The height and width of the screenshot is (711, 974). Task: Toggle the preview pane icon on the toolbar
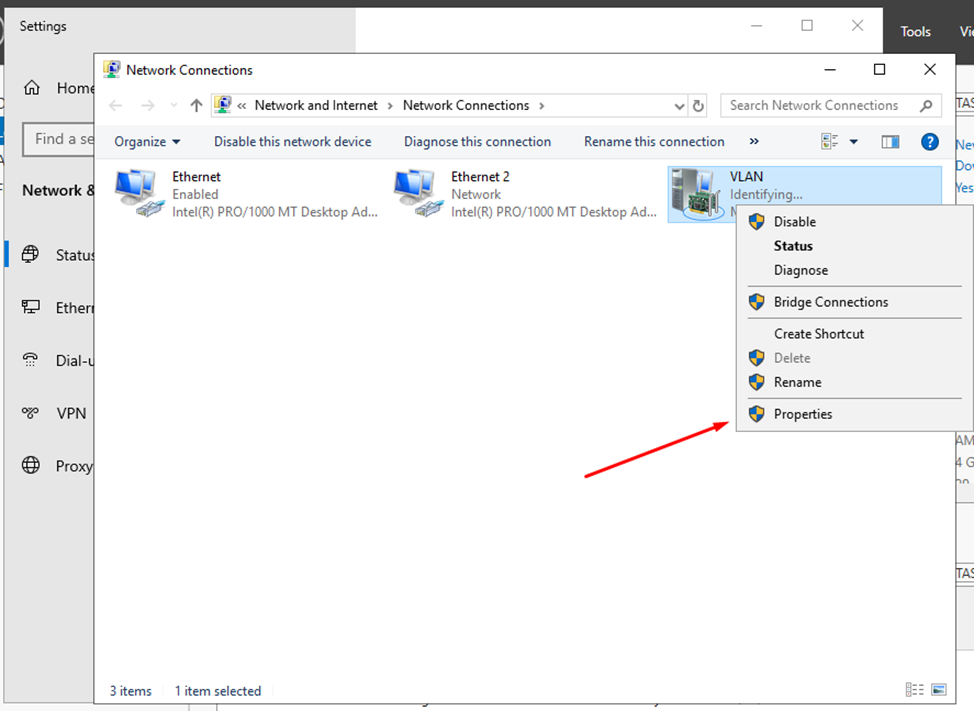pyautogui.click(x=890, y=141)
